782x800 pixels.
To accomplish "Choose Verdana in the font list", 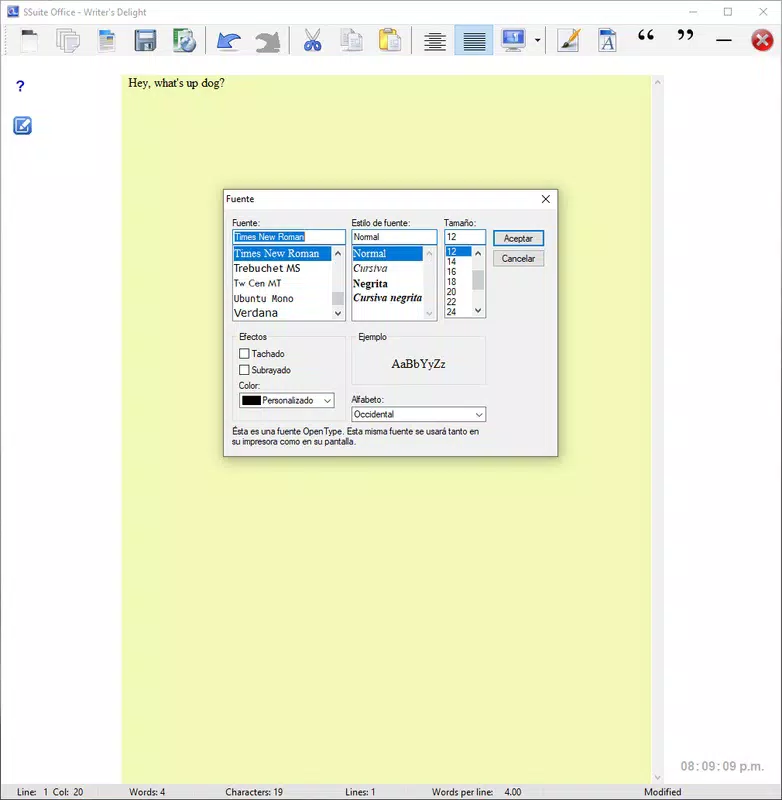I will coord(282,313).
